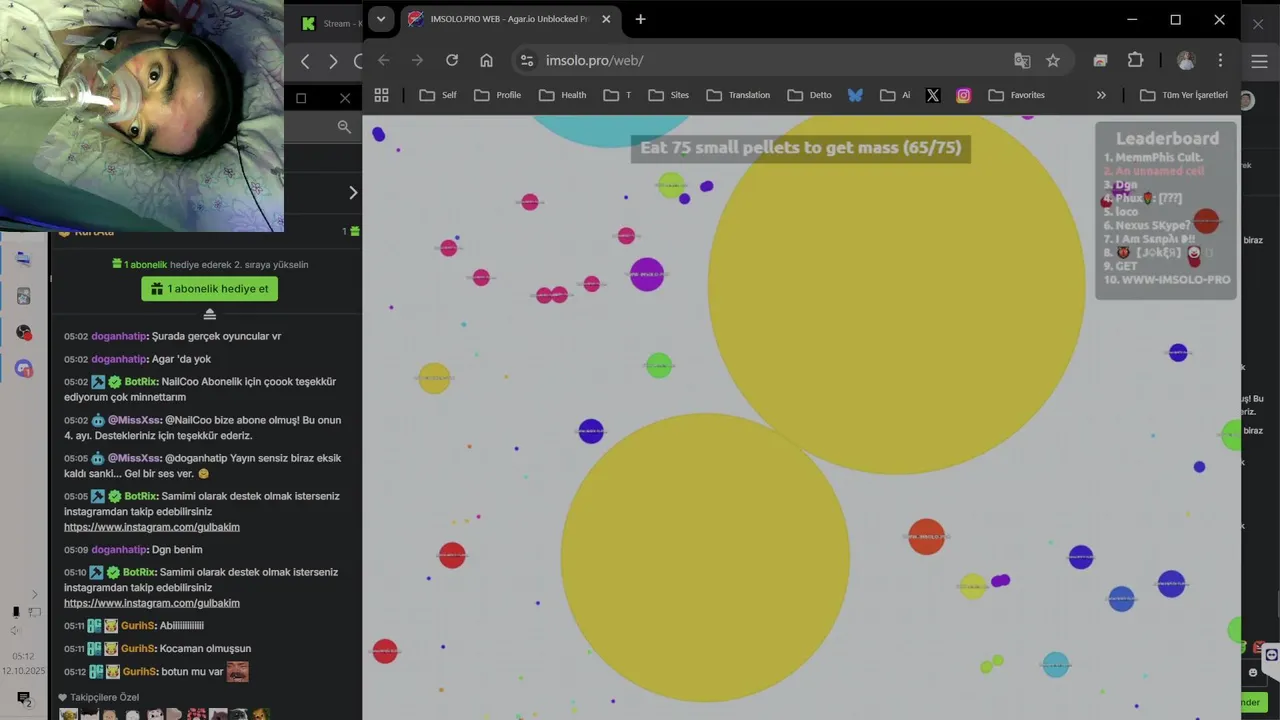The image size is (1280, 720).
Task: Open the Bluesky butterfly bookmark
Action: (x=855, y=95)
